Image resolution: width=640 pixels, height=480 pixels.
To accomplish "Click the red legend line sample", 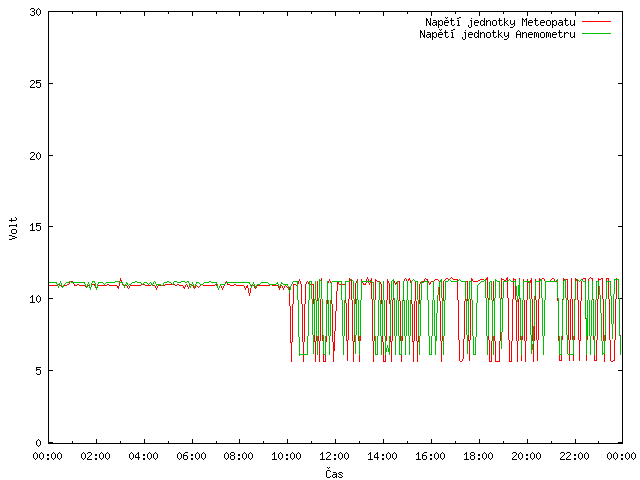I will point(596,22).
